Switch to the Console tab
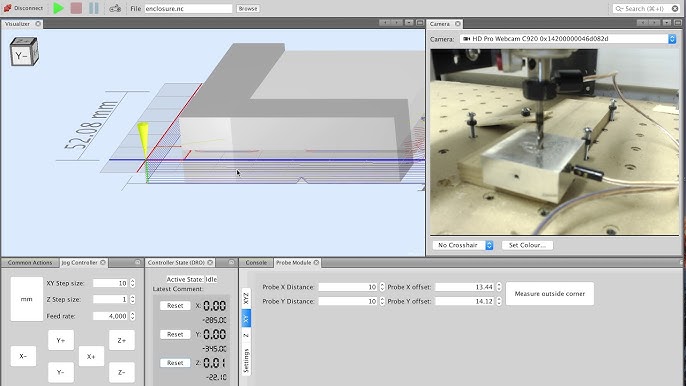The width and height of the screenshot is (686, 386). coord(256,263)
